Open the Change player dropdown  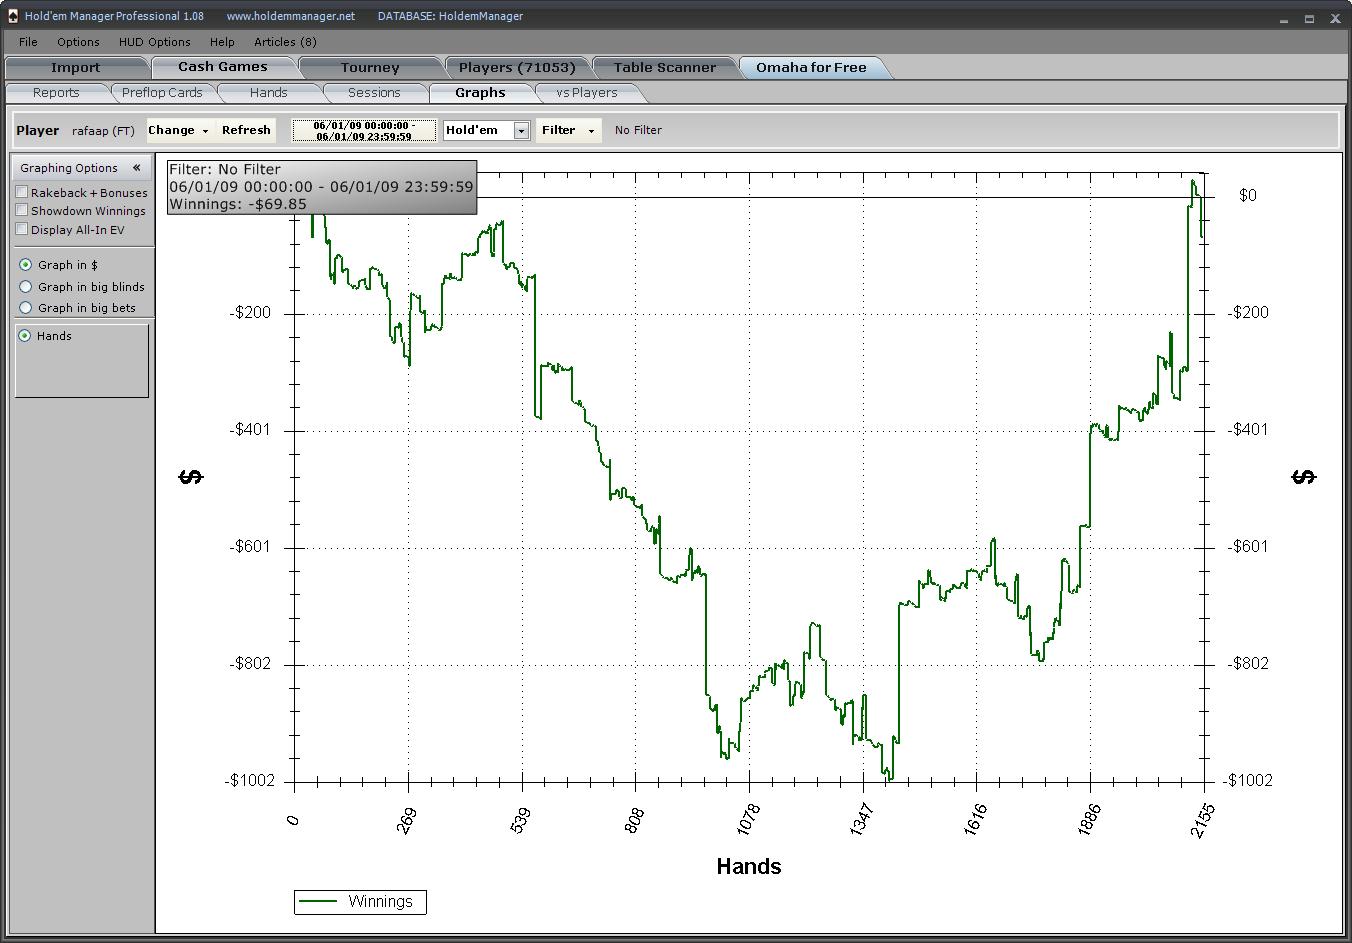(x=179, y=130)
